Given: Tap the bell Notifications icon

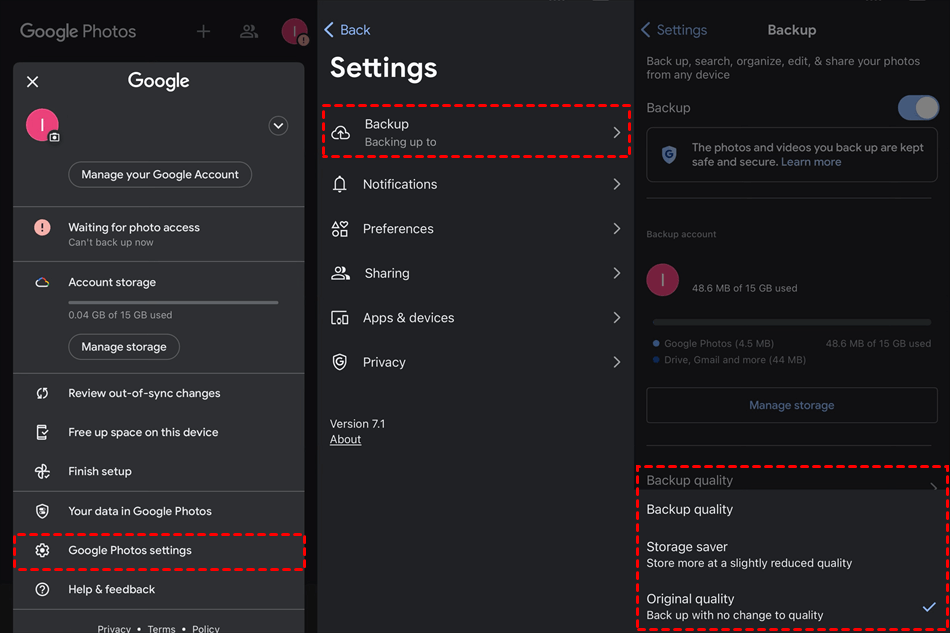Looking at the screenshot, I should (x=340, y=184).
